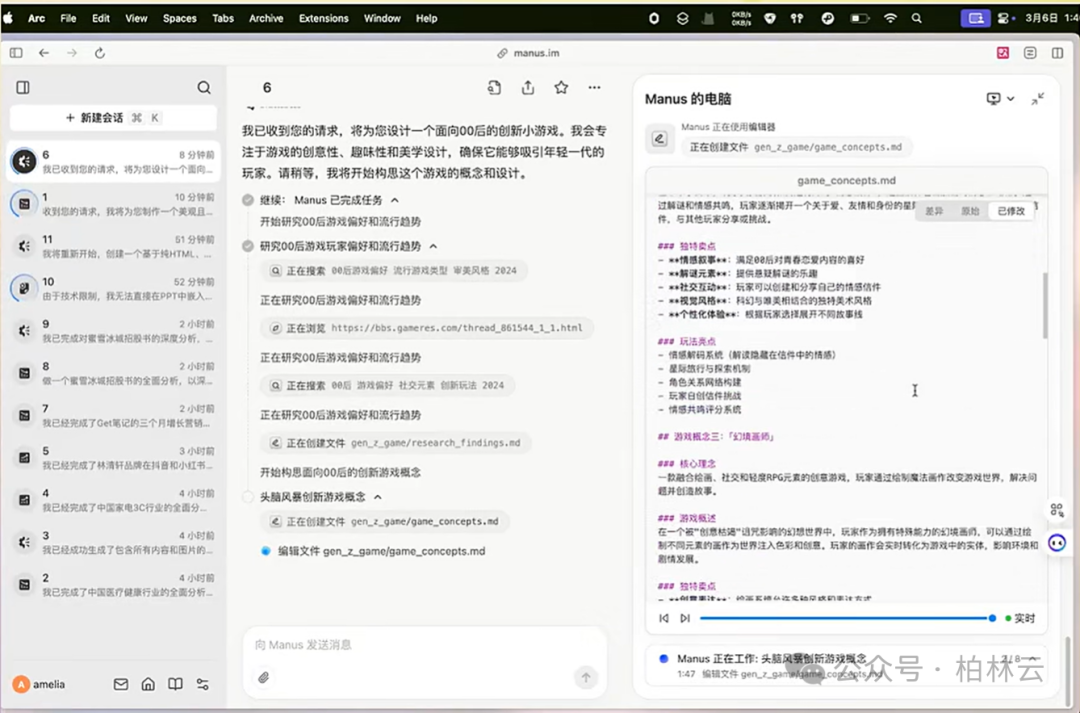This screenshot has width=1080, height=713.
Task: Open the Extensions menu in menu bar
Action: [324, 19]
